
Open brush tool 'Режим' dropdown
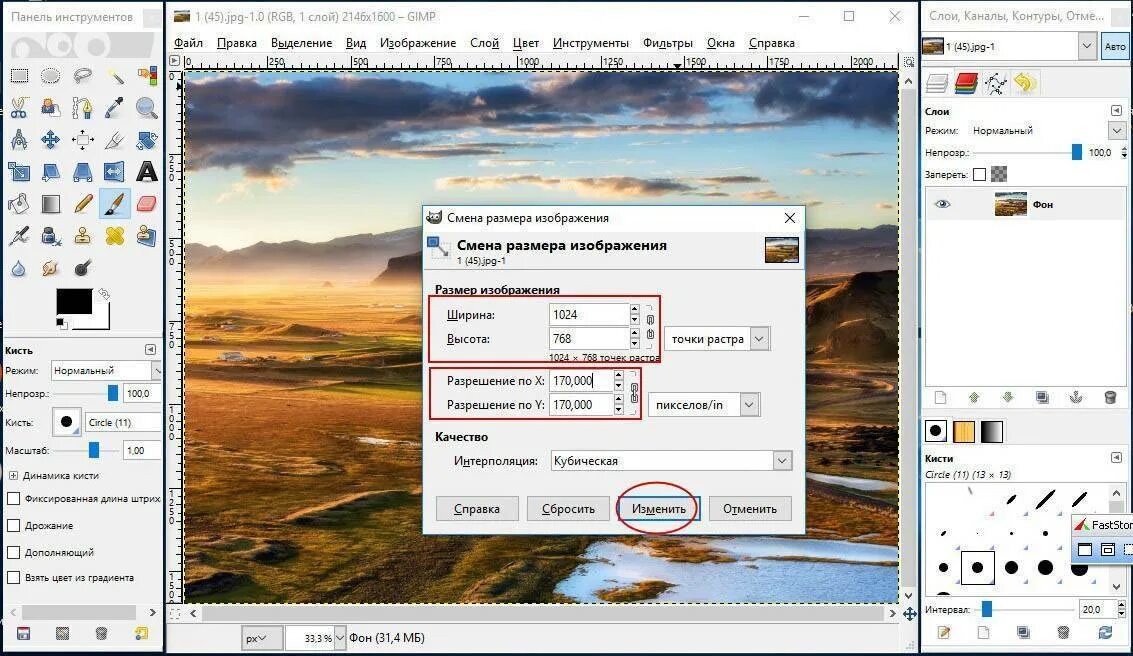[x=105, y=370]
